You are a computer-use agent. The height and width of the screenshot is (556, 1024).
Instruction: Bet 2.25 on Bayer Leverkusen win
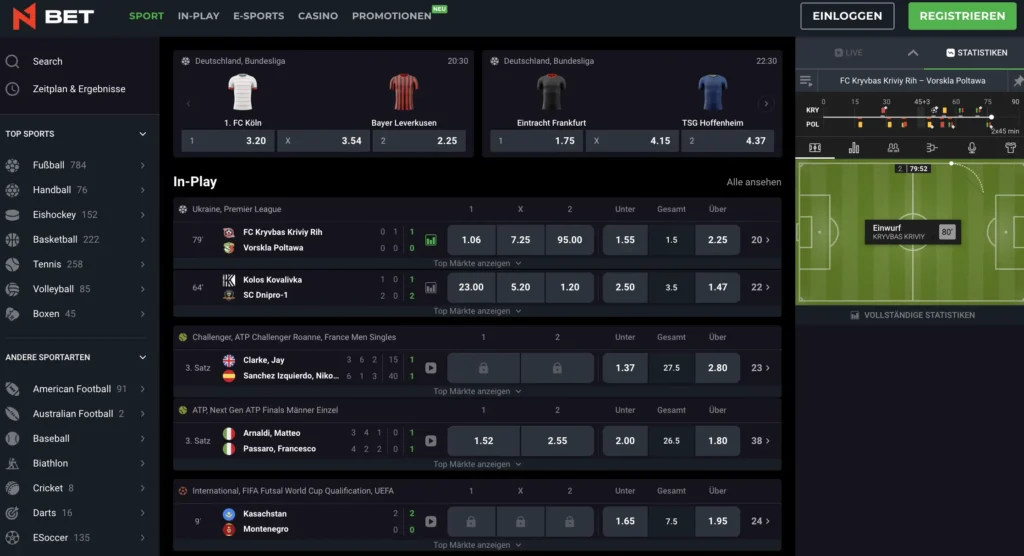[x=419, y=140]
